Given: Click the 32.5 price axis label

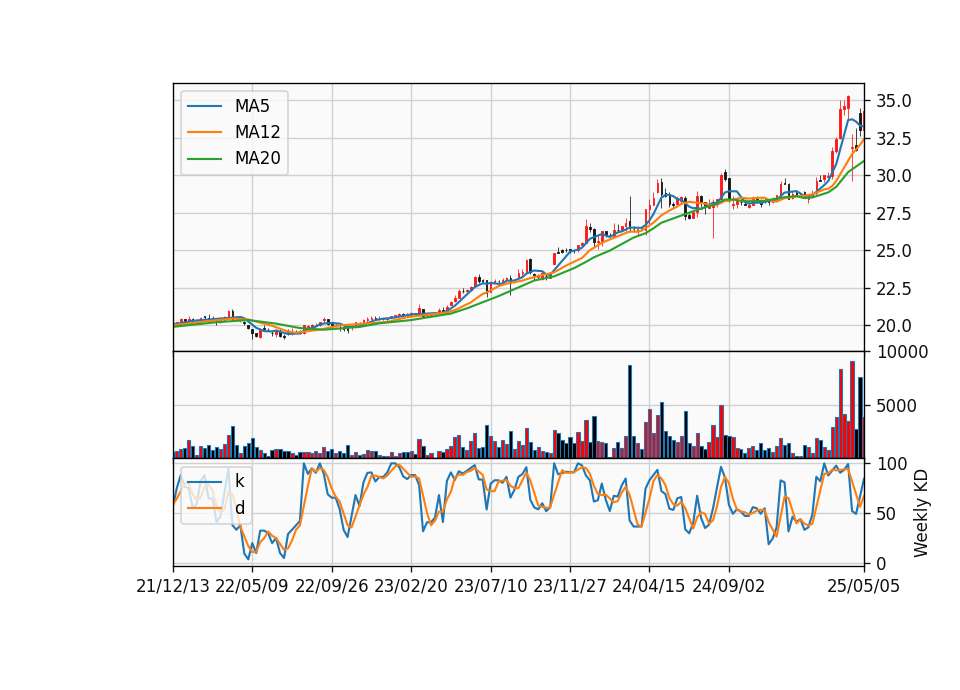Looking at the screenshot, I should tap(893, 139).
